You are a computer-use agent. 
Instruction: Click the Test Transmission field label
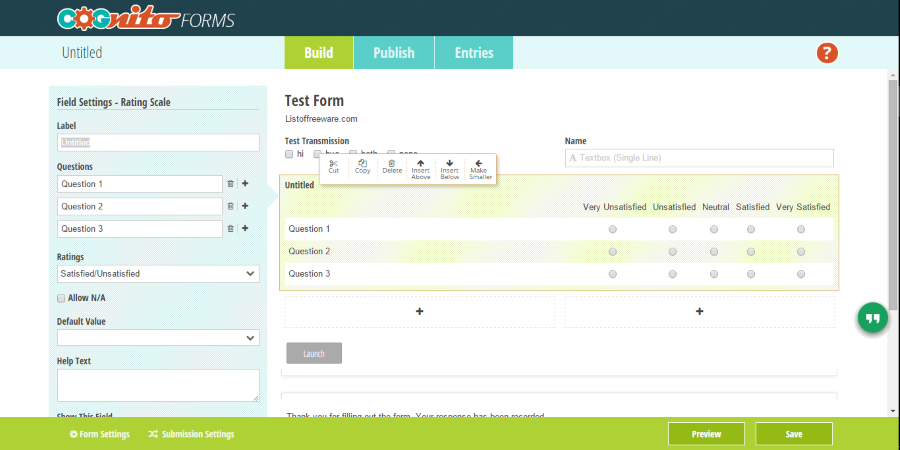(x=317, y=141)
